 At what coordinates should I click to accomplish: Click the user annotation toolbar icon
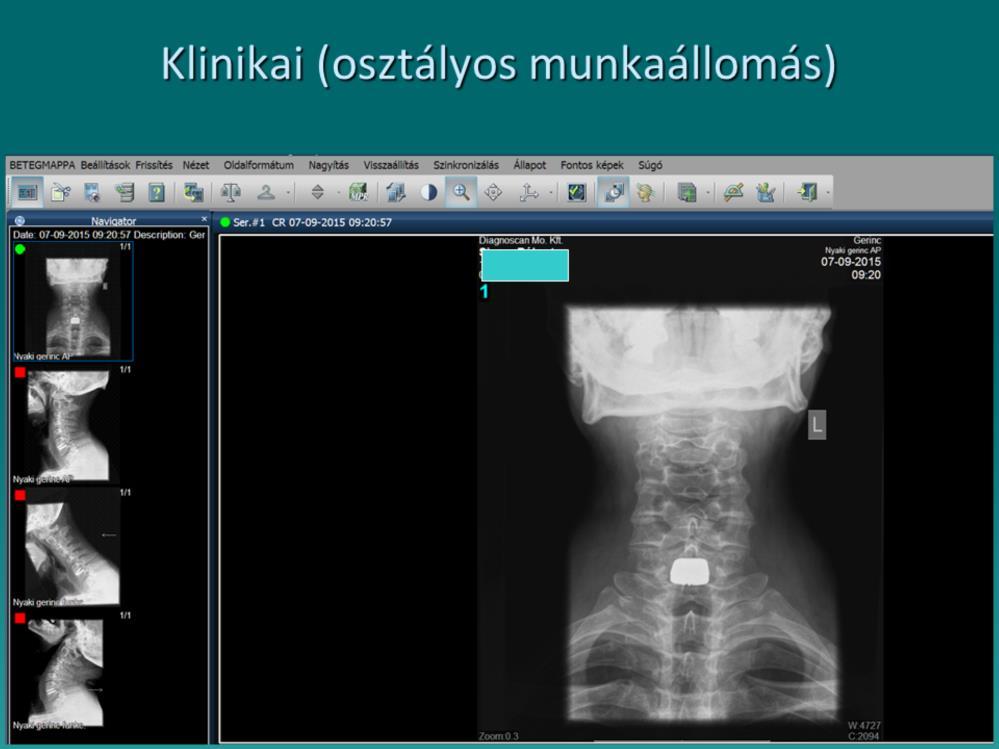pos(765,192)
